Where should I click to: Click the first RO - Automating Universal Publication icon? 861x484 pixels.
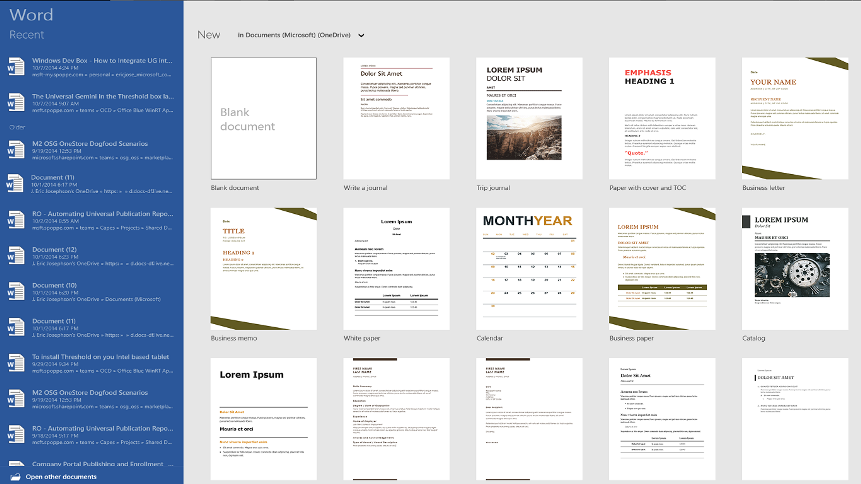click(16, 220)
